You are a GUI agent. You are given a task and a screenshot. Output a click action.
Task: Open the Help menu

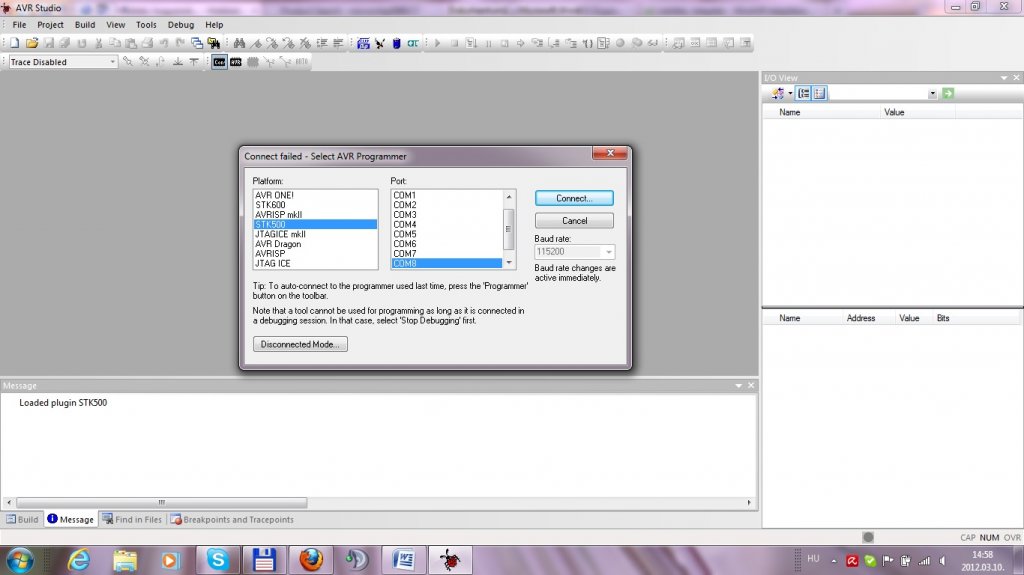(x=214, y=25)
